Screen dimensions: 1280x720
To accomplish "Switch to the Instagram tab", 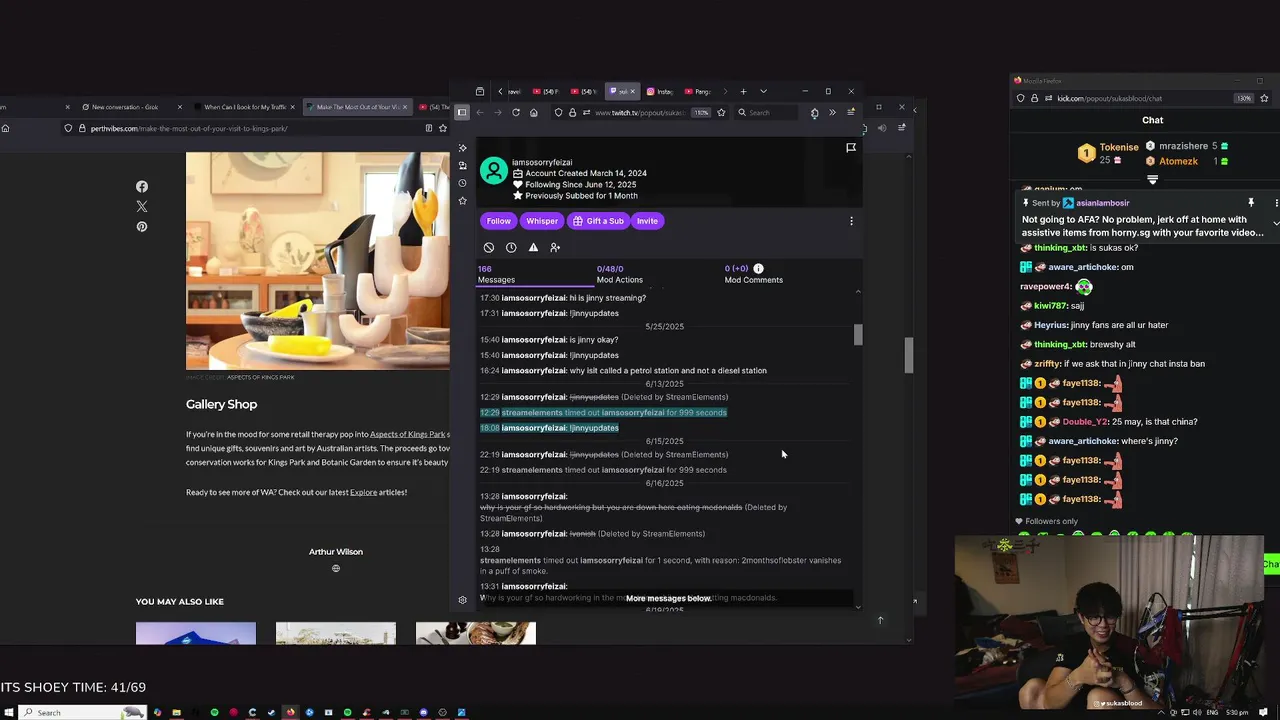I will point(660,92).
